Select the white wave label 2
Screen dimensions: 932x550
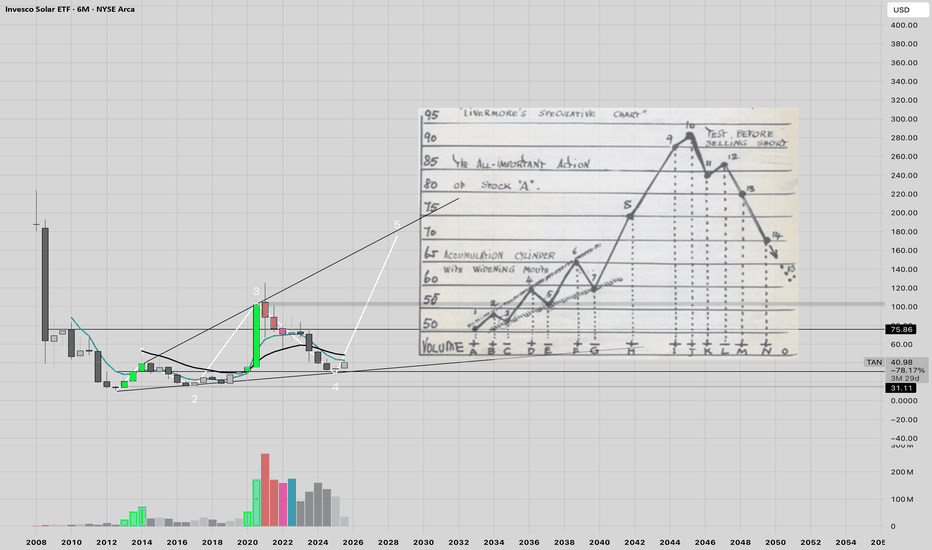194,399
